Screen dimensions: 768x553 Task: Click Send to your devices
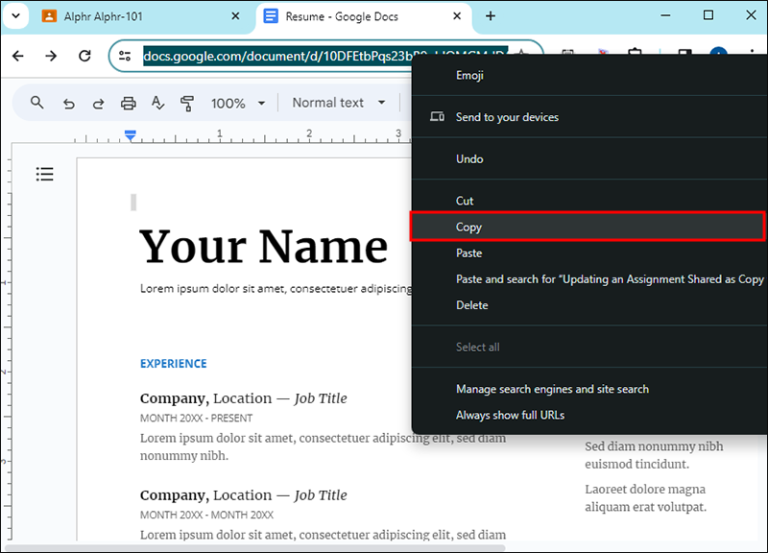pos(507,117)
